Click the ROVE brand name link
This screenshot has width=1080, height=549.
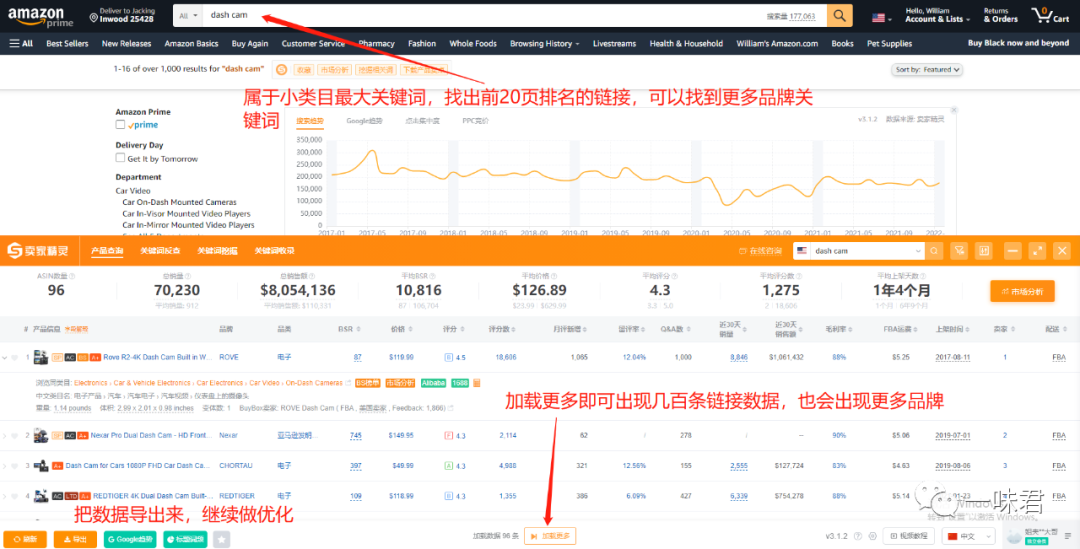(229, 358)
